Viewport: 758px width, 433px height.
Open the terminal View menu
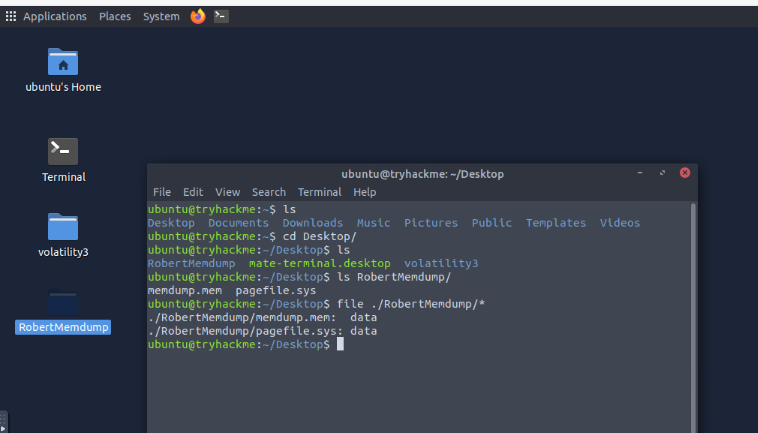tap(228, 192)
